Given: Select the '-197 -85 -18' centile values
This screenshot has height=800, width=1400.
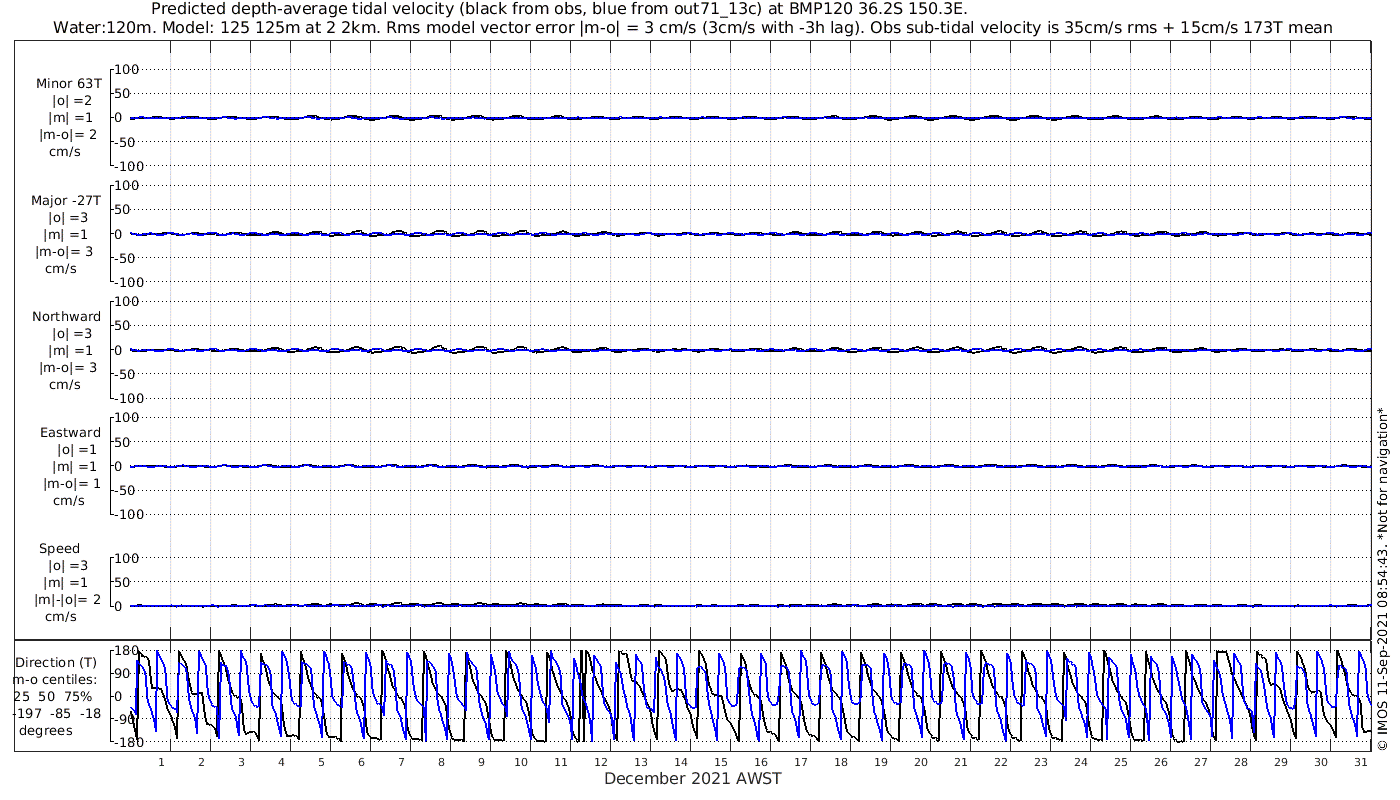Looking at the screenshot, I should click(x=56, y=713).
